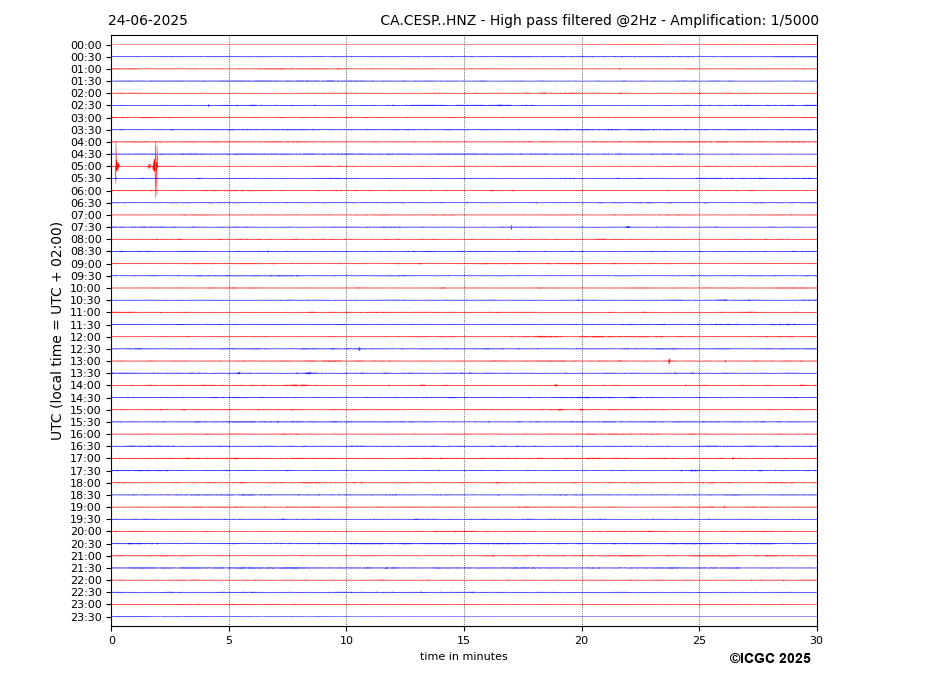Select the 07:30 row label
Screen dimensions: 927x696
(x=86, y=228)
